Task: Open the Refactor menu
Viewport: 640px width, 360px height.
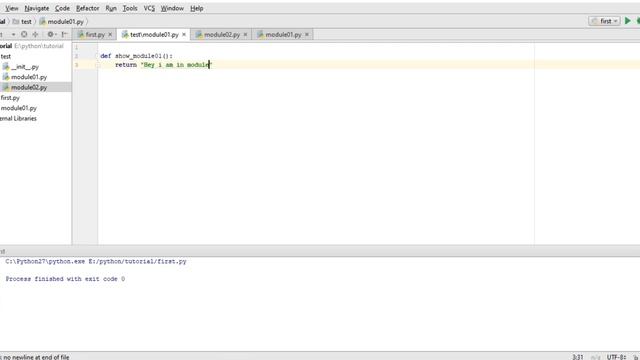Action: pyautogui.click(x=88, y=8)
